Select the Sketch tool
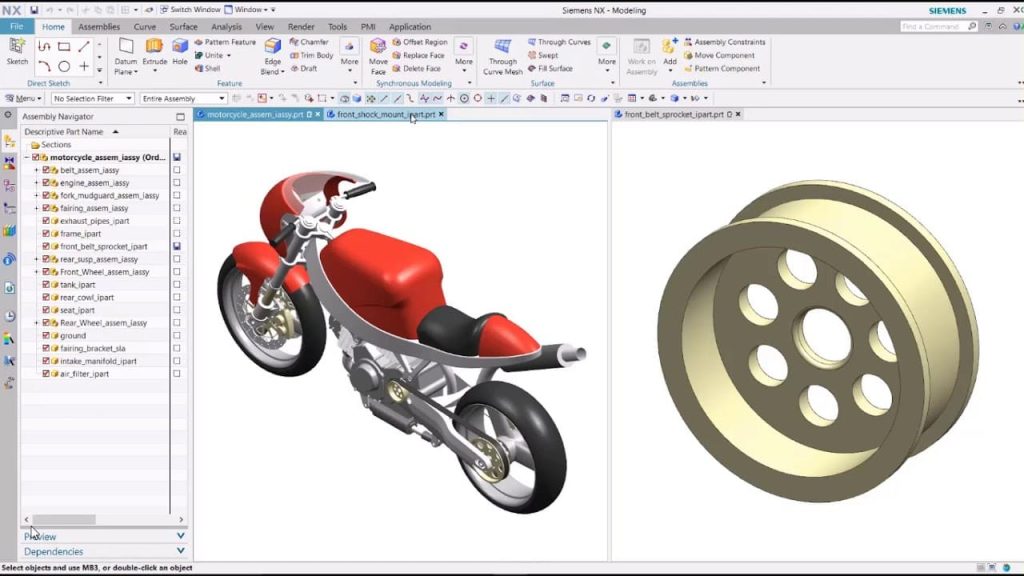The width and height of the screenshot is (1024, 576). (x=16, y=52)
